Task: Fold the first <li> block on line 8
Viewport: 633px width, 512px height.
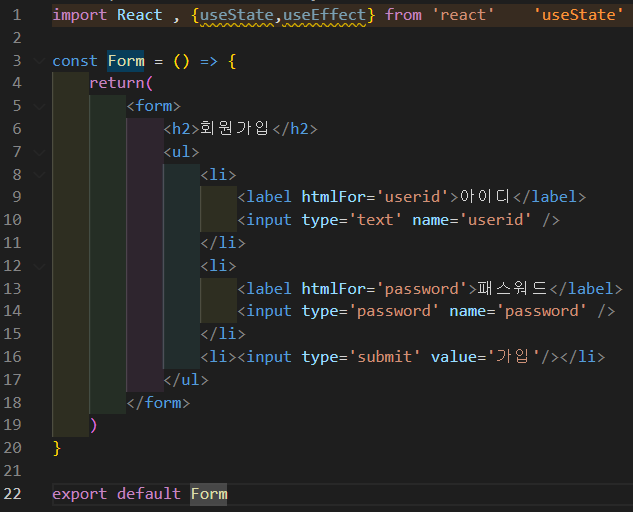Action: 39,175
